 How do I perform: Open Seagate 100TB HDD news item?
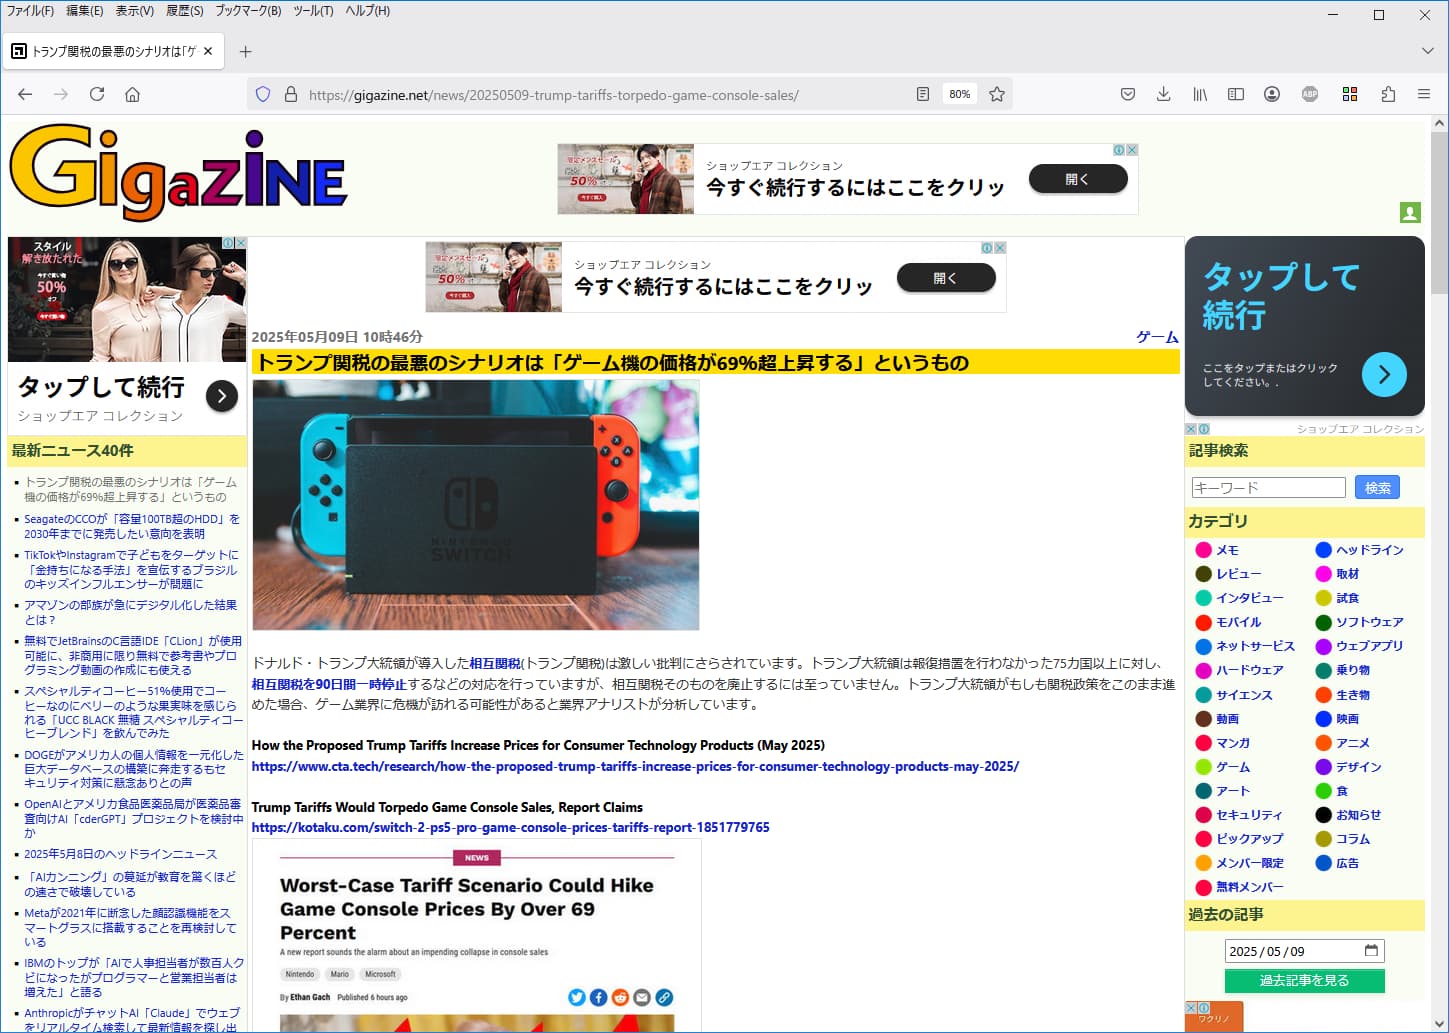tap(132, 526)
